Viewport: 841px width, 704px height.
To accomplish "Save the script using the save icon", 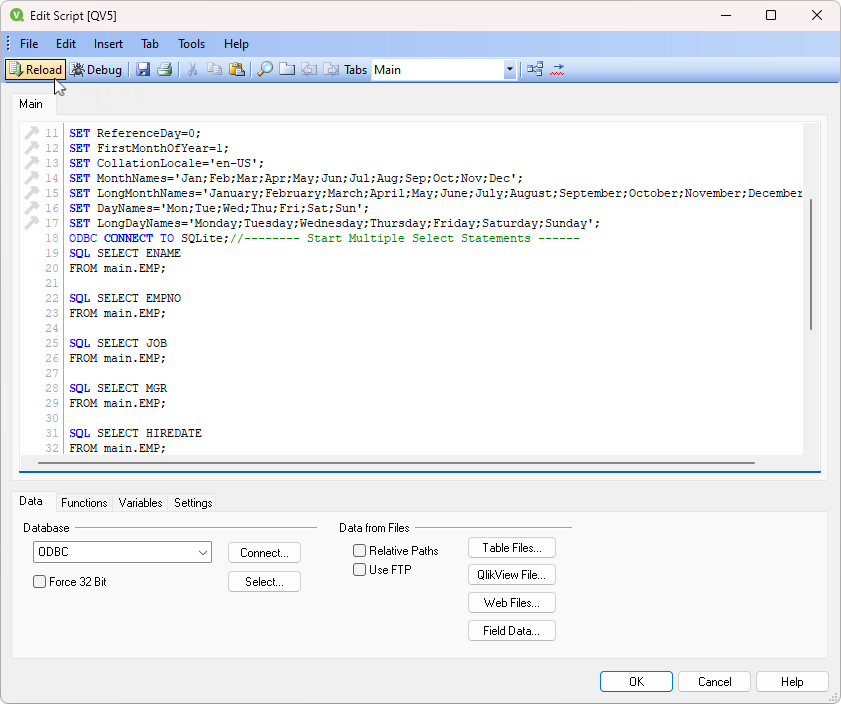I will (x=142, y=69).
